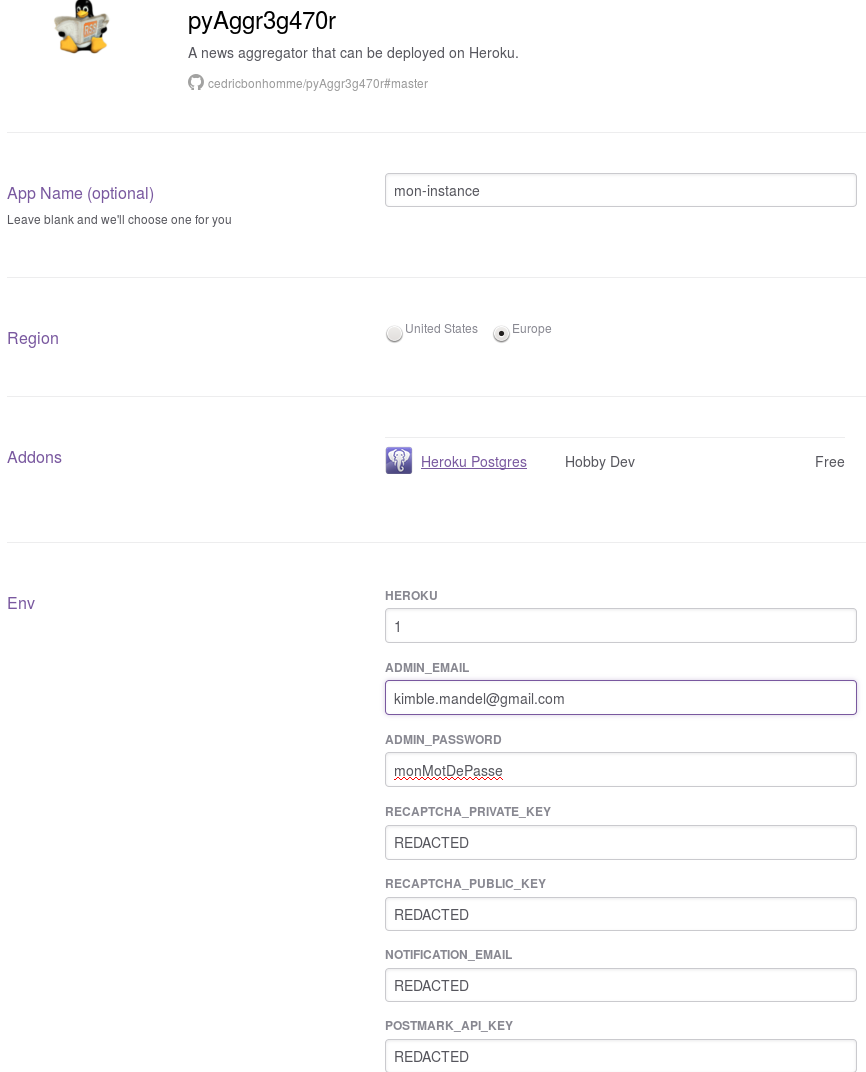This screenshot has width=866, height=1072.
Task: Click the 'A news aggregator' description text
Action: click(353, 53)
